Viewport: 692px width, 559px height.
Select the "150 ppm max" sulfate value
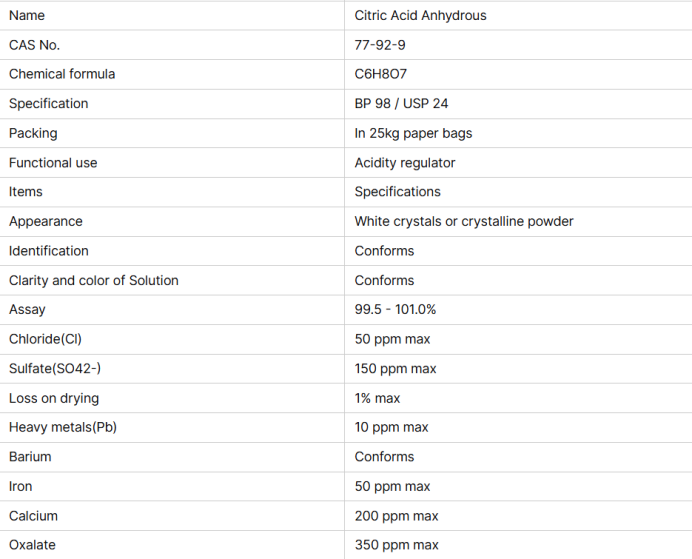coord(395,368)
